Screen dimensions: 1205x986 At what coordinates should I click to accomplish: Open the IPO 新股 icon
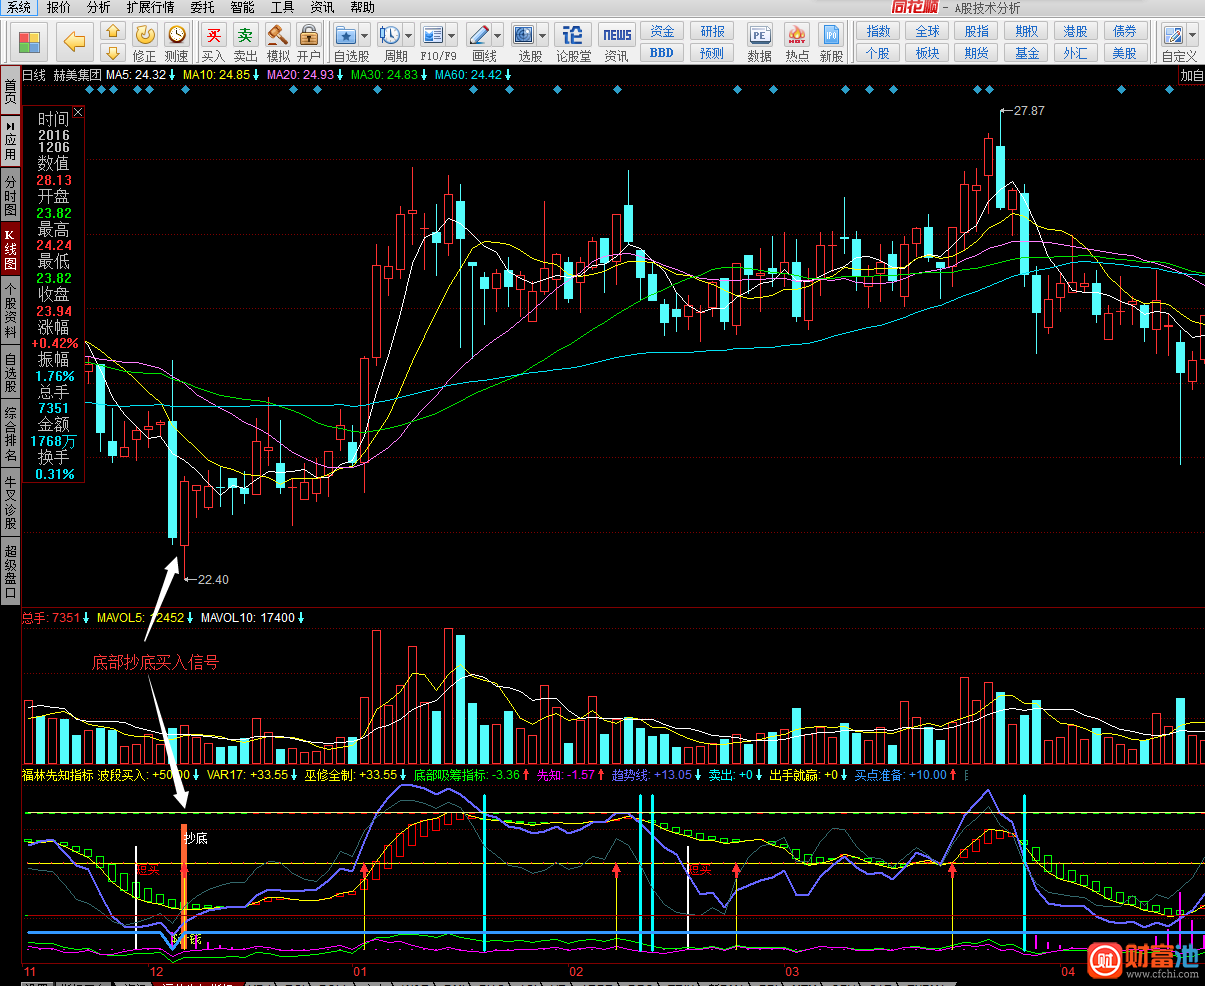(831, 42)
